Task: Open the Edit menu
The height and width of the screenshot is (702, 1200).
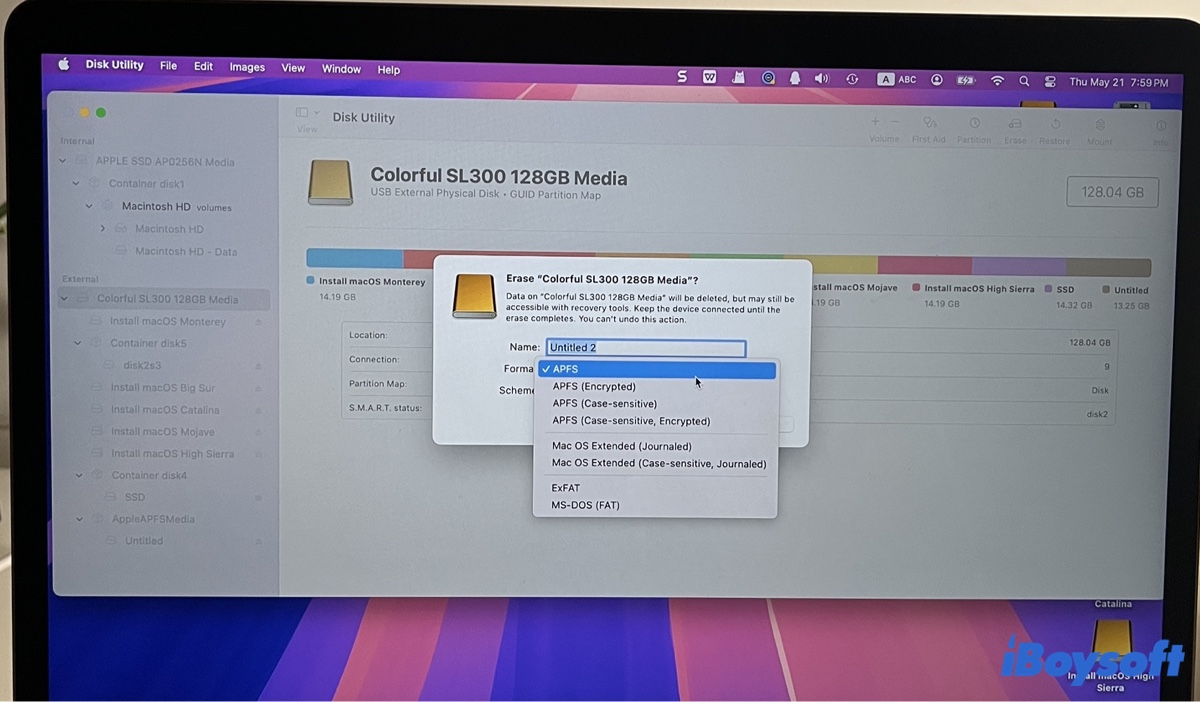Action: coord(203,66)
